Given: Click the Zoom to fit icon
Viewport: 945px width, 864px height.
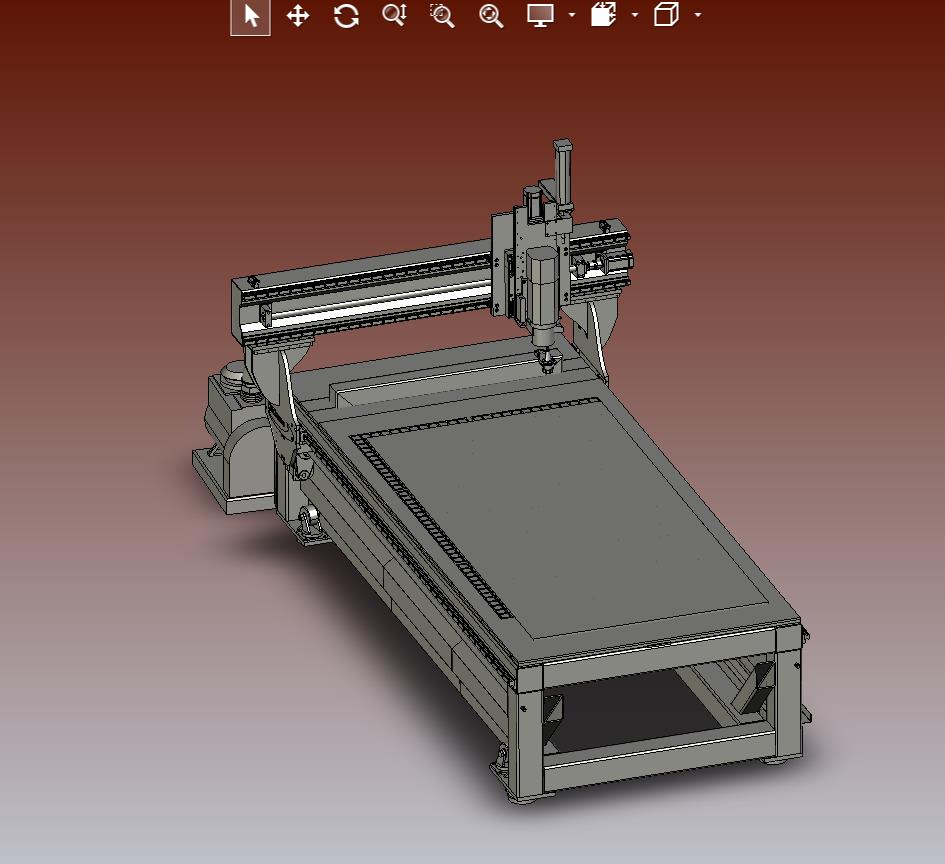Looking at the screenshot, I should click(491, 16).
